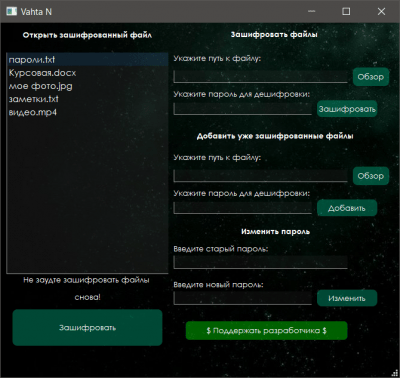The image size is (400, 378).
Task: Focus file path field in Зашифровать файлы section
Action: coord(260,77)
